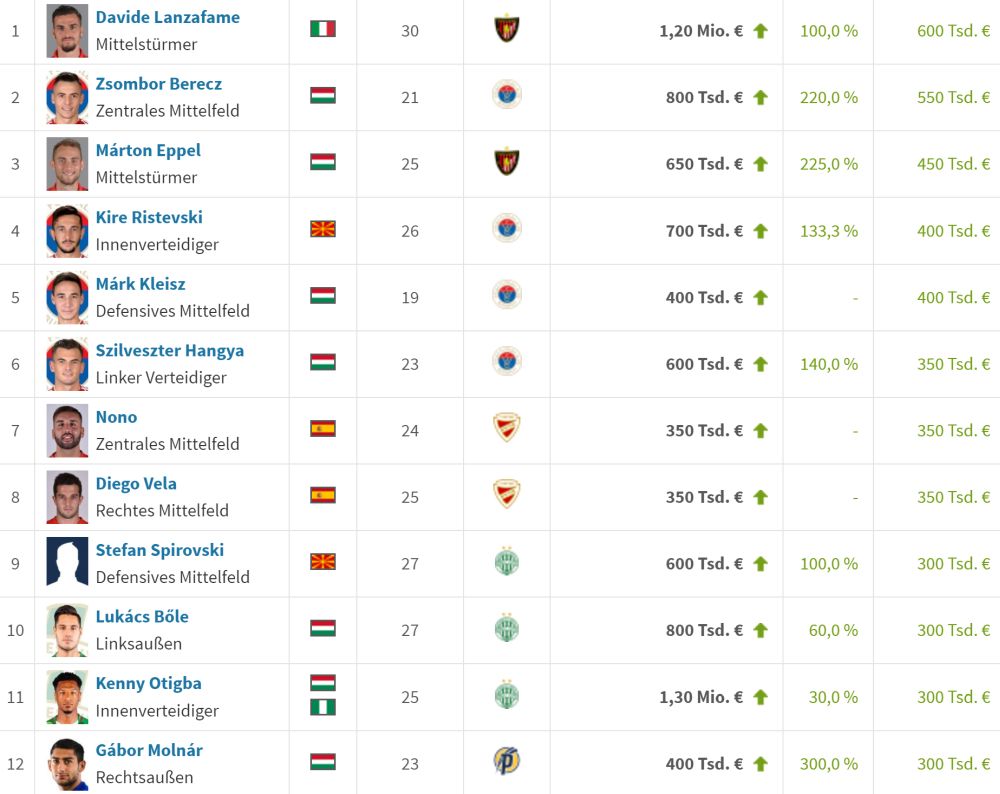Click the green club crest for Stefan Spirovski

[x=507, y=562]
